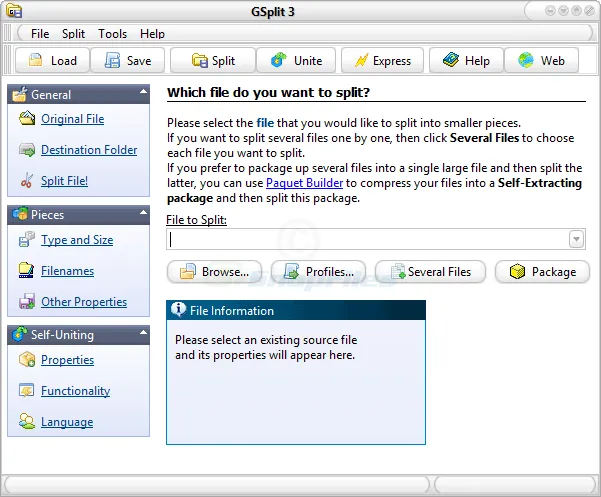Click the menu bar drag handle
This screenshot has height=497, width=601.
(x=7, y=33)
